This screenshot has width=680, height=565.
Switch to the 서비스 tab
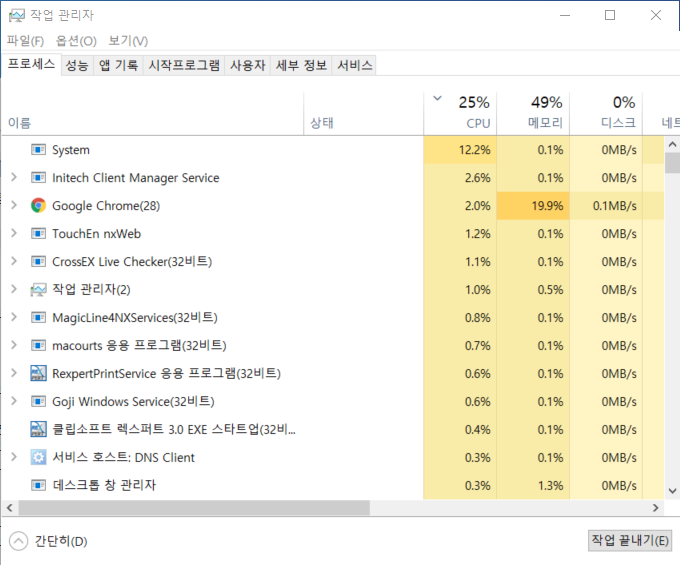tap(354, 65)
